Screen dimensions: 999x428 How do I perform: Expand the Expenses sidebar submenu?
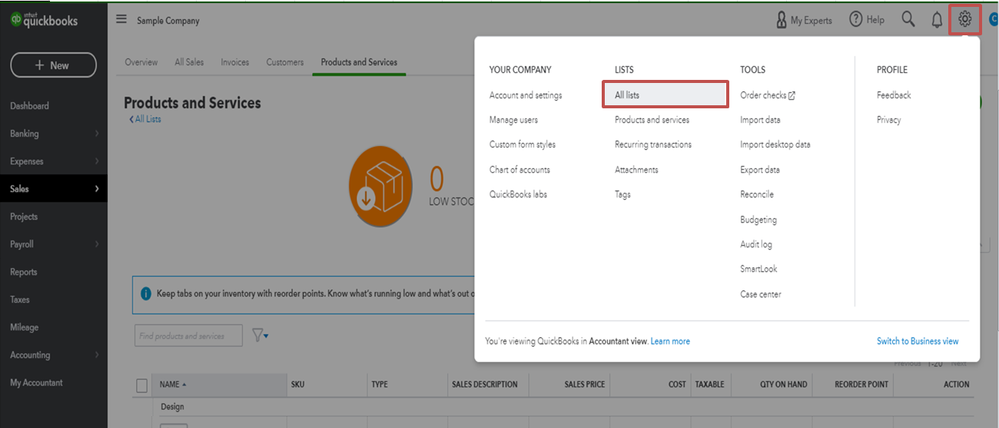coord(97,161)
